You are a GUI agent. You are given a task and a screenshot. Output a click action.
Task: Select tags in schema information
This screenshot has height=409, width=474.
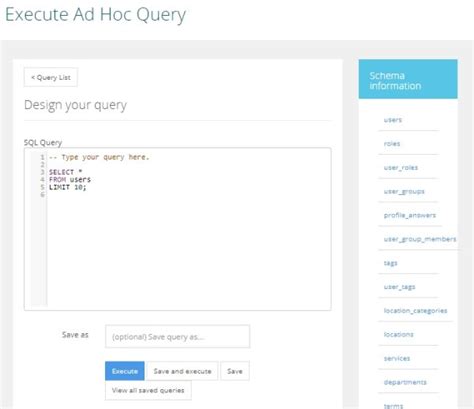pos(390,263)
